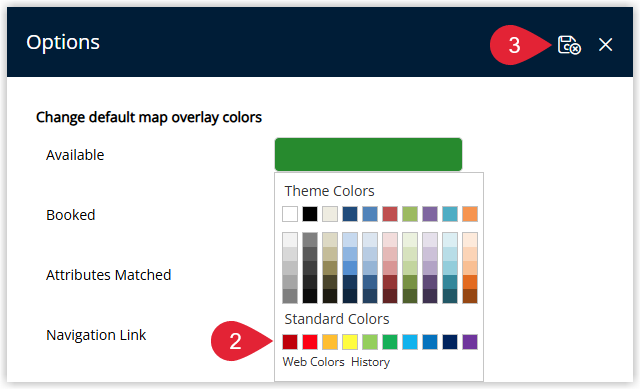The image size is (641, 390).
Task: Select white theme color swatch
Action: click(290, 214)
